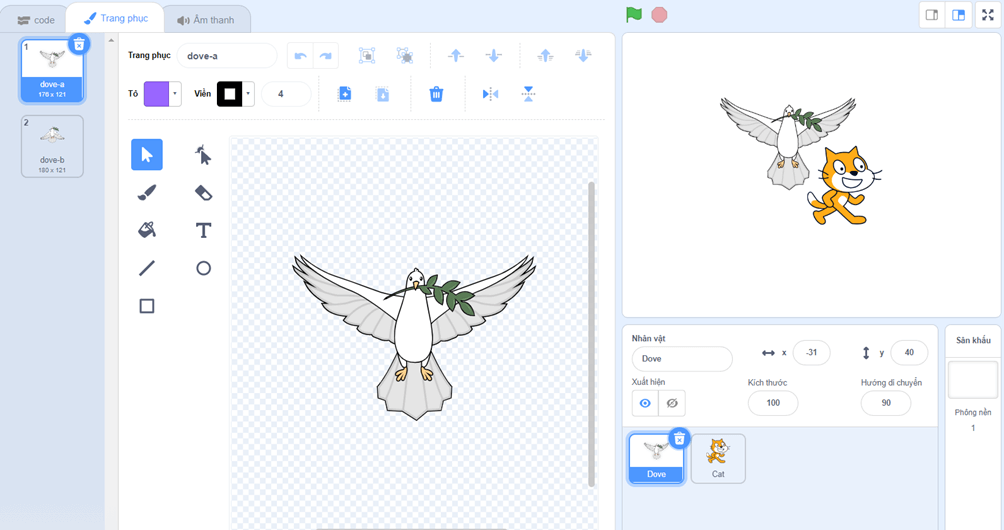The image size is (1004, 530).
Task: Click the costume list scroll up arrow
Action: (111, 40)
